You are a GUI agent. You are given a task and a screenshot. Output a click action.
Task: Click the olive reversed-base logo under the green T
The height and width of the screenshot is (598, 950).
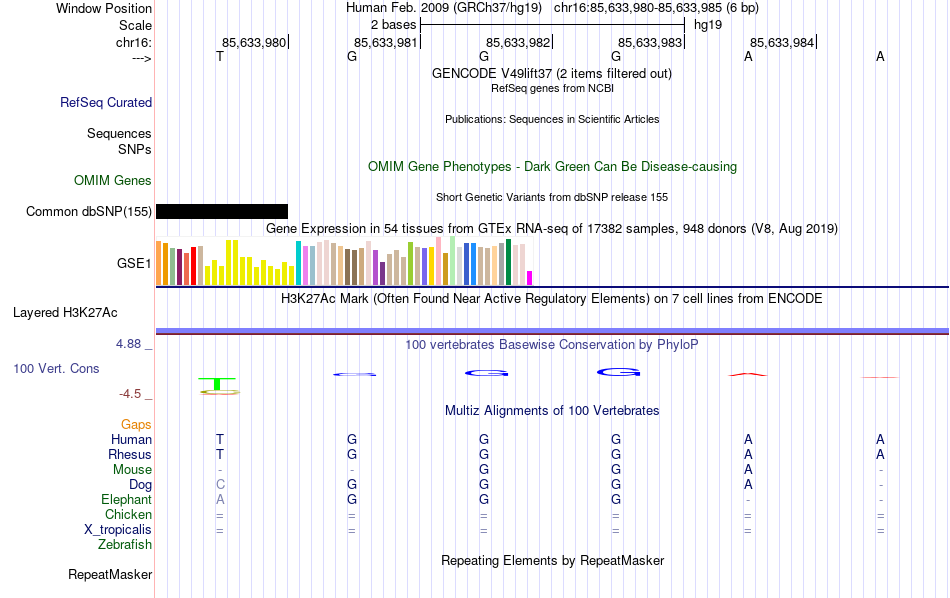click(220, 393)
